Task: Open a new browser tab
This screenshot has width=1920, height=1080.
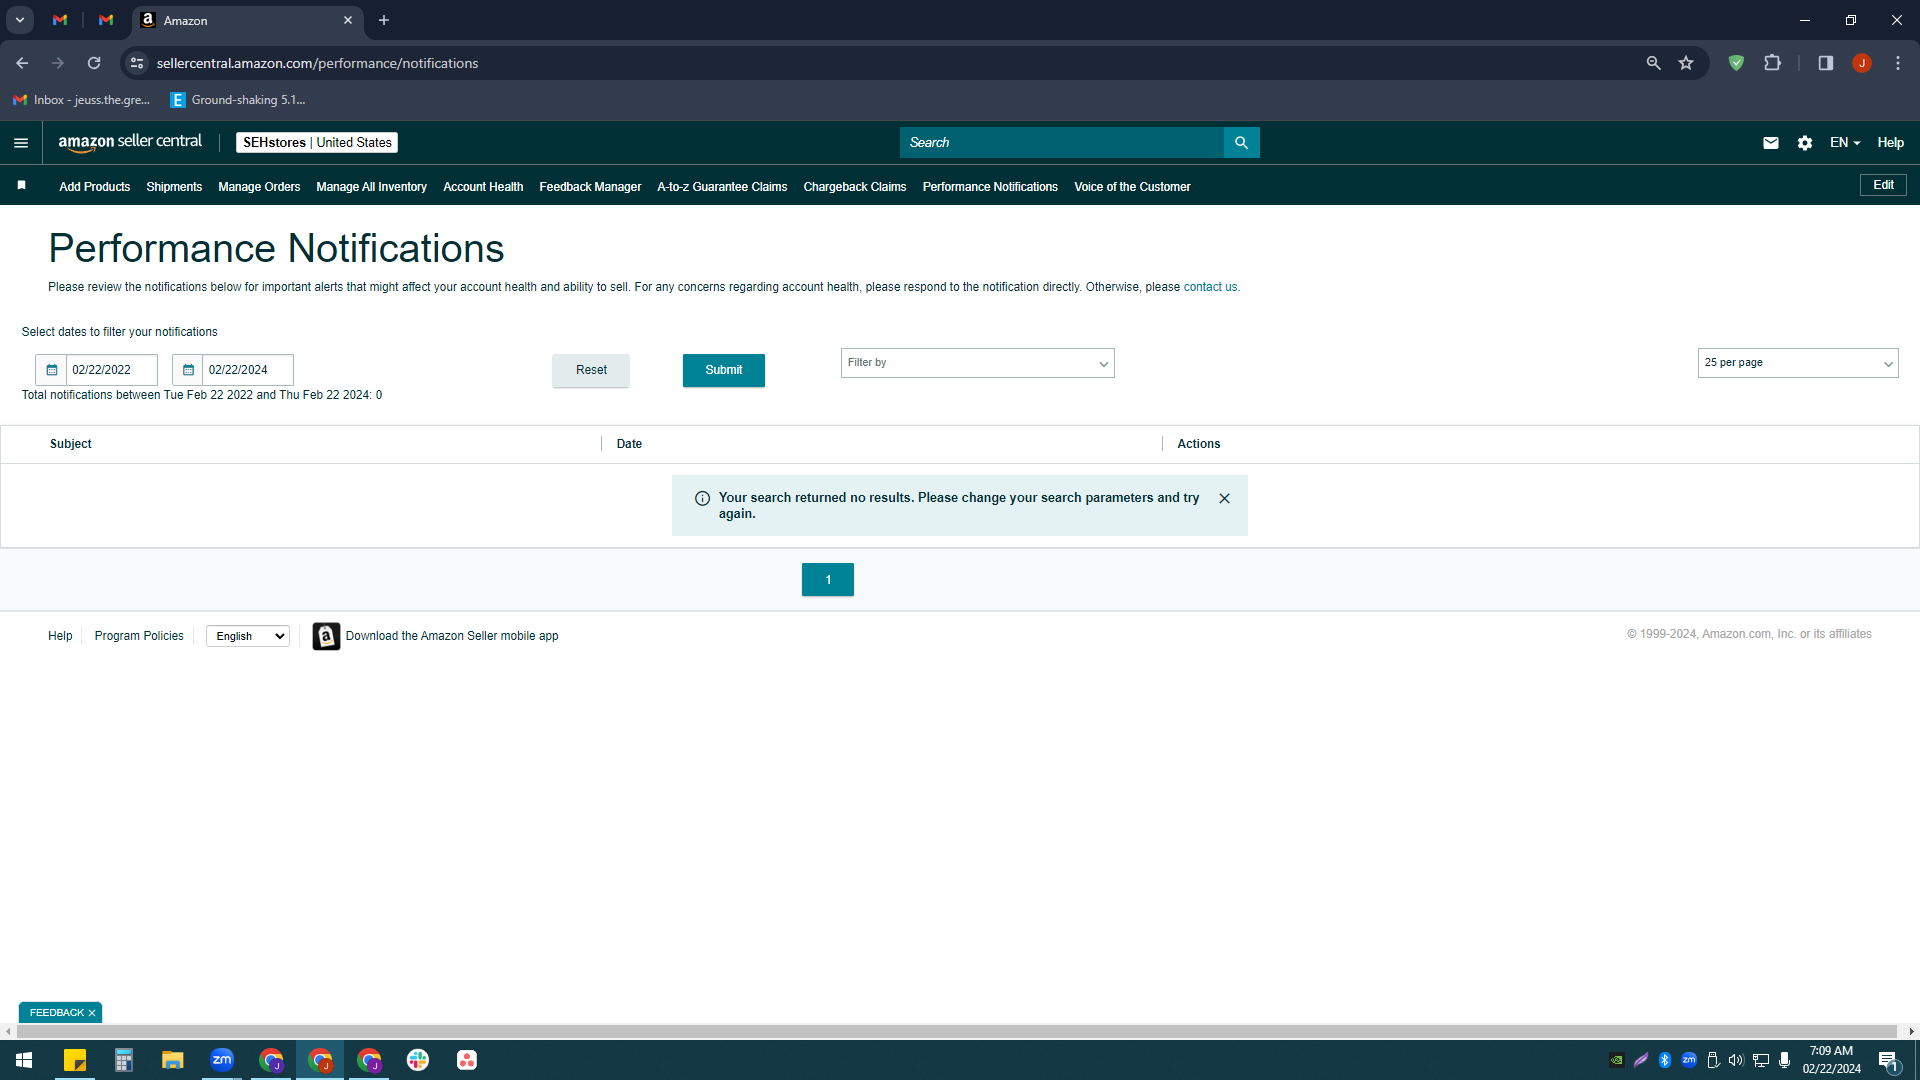Action: 383,20
